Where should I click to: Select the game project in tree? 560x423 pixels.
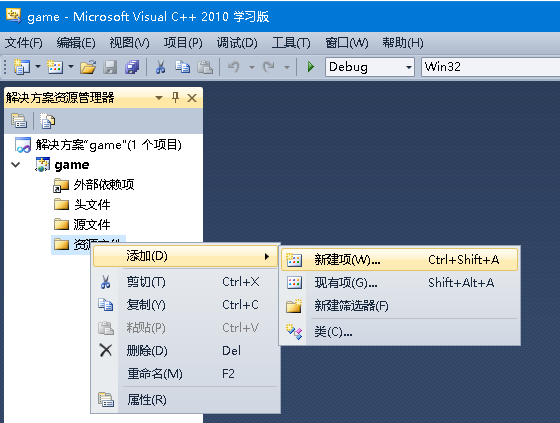[72, 165]
